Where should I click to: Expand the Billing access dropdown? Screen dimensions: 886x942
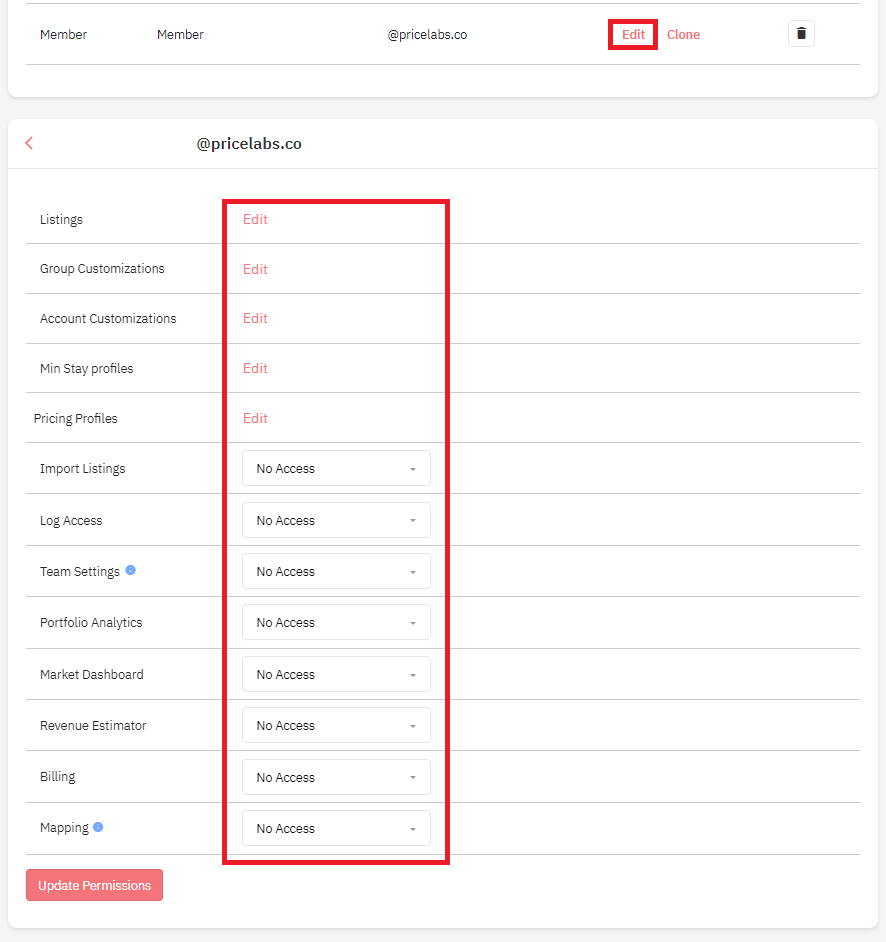[336, 778]
